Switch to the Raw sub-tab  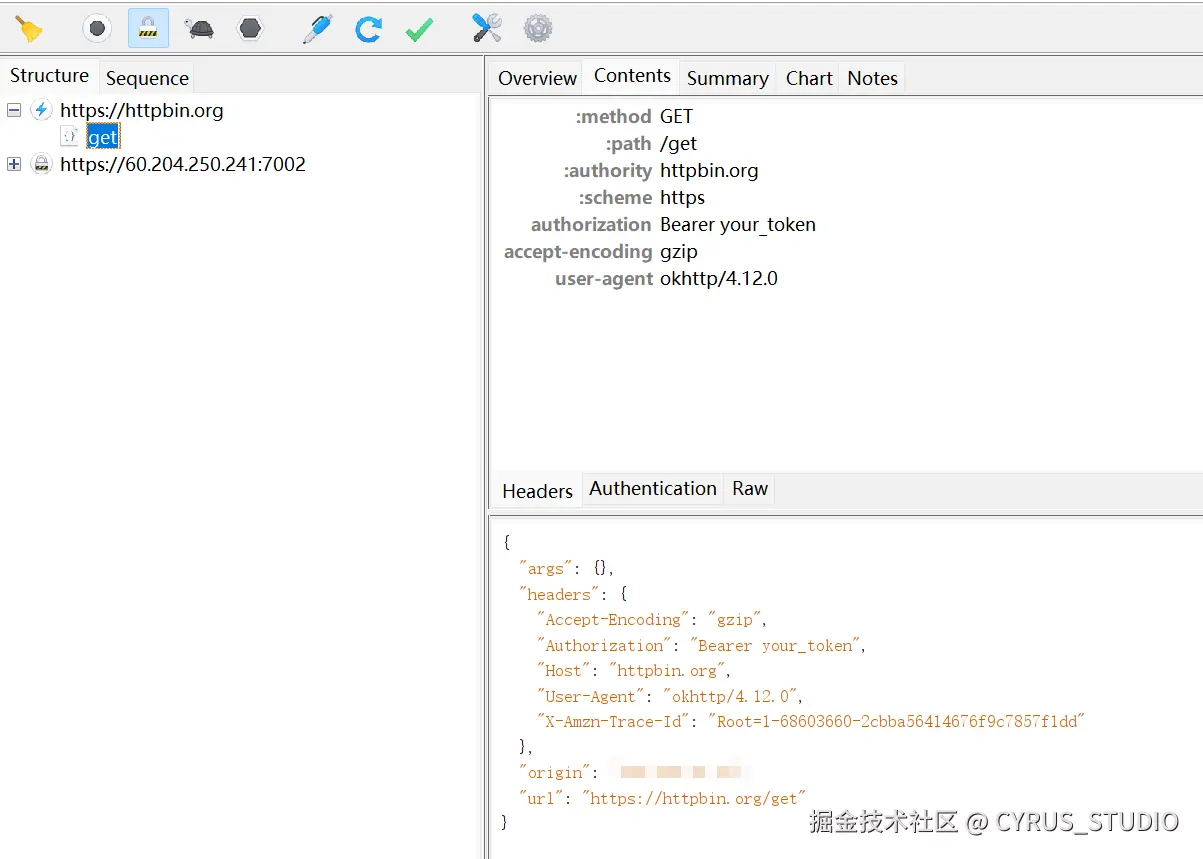click(750, 488)
